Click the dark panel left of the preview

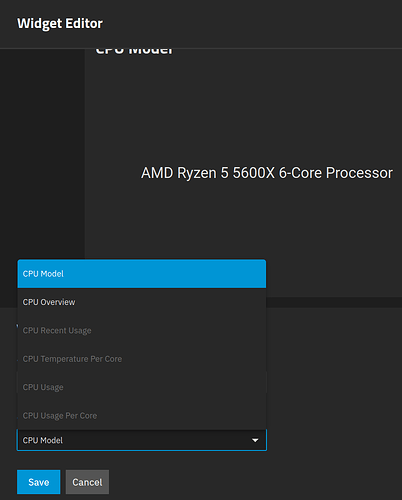[42, 153]
